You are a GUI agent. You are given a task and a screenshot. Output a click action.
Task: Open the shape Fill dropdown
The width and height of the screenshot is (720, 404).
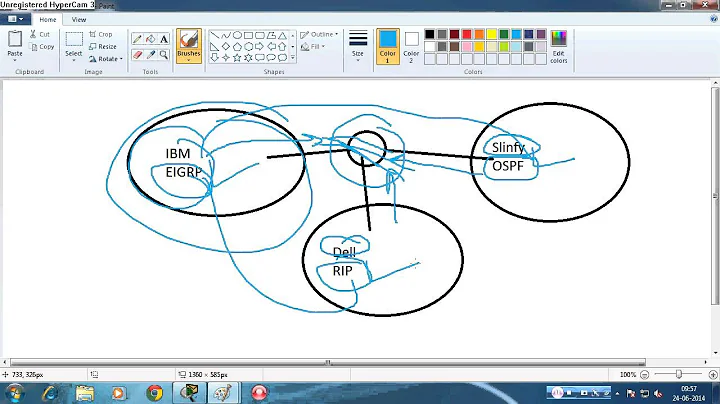(x=313, y=46)
